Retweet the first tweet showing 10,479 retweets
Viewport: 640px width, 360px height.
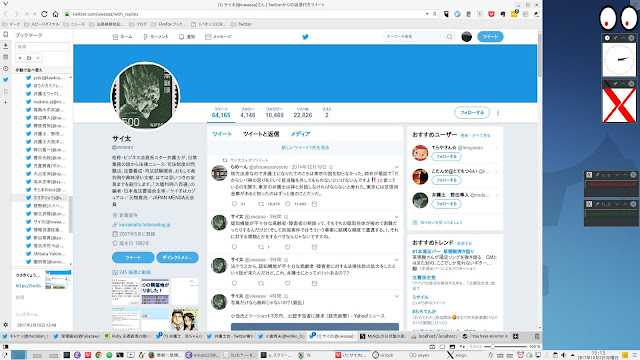coord(261,204)
